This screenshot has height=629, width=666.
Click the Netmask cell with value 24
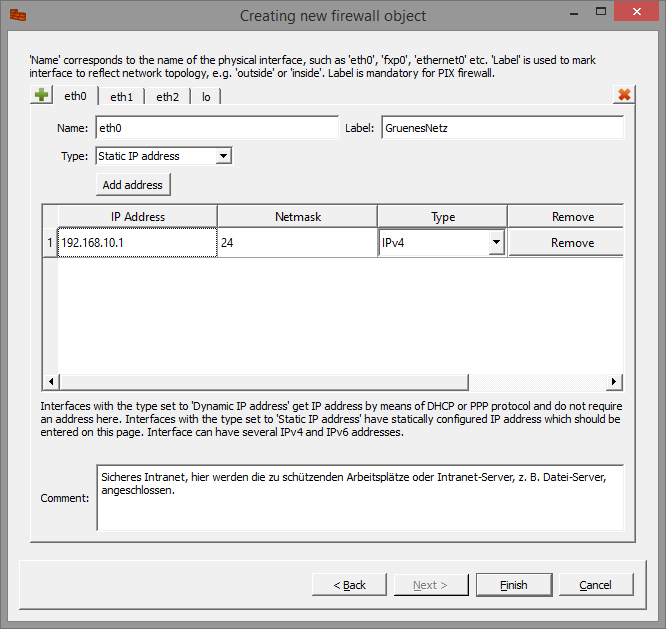(x=297, y=243)
